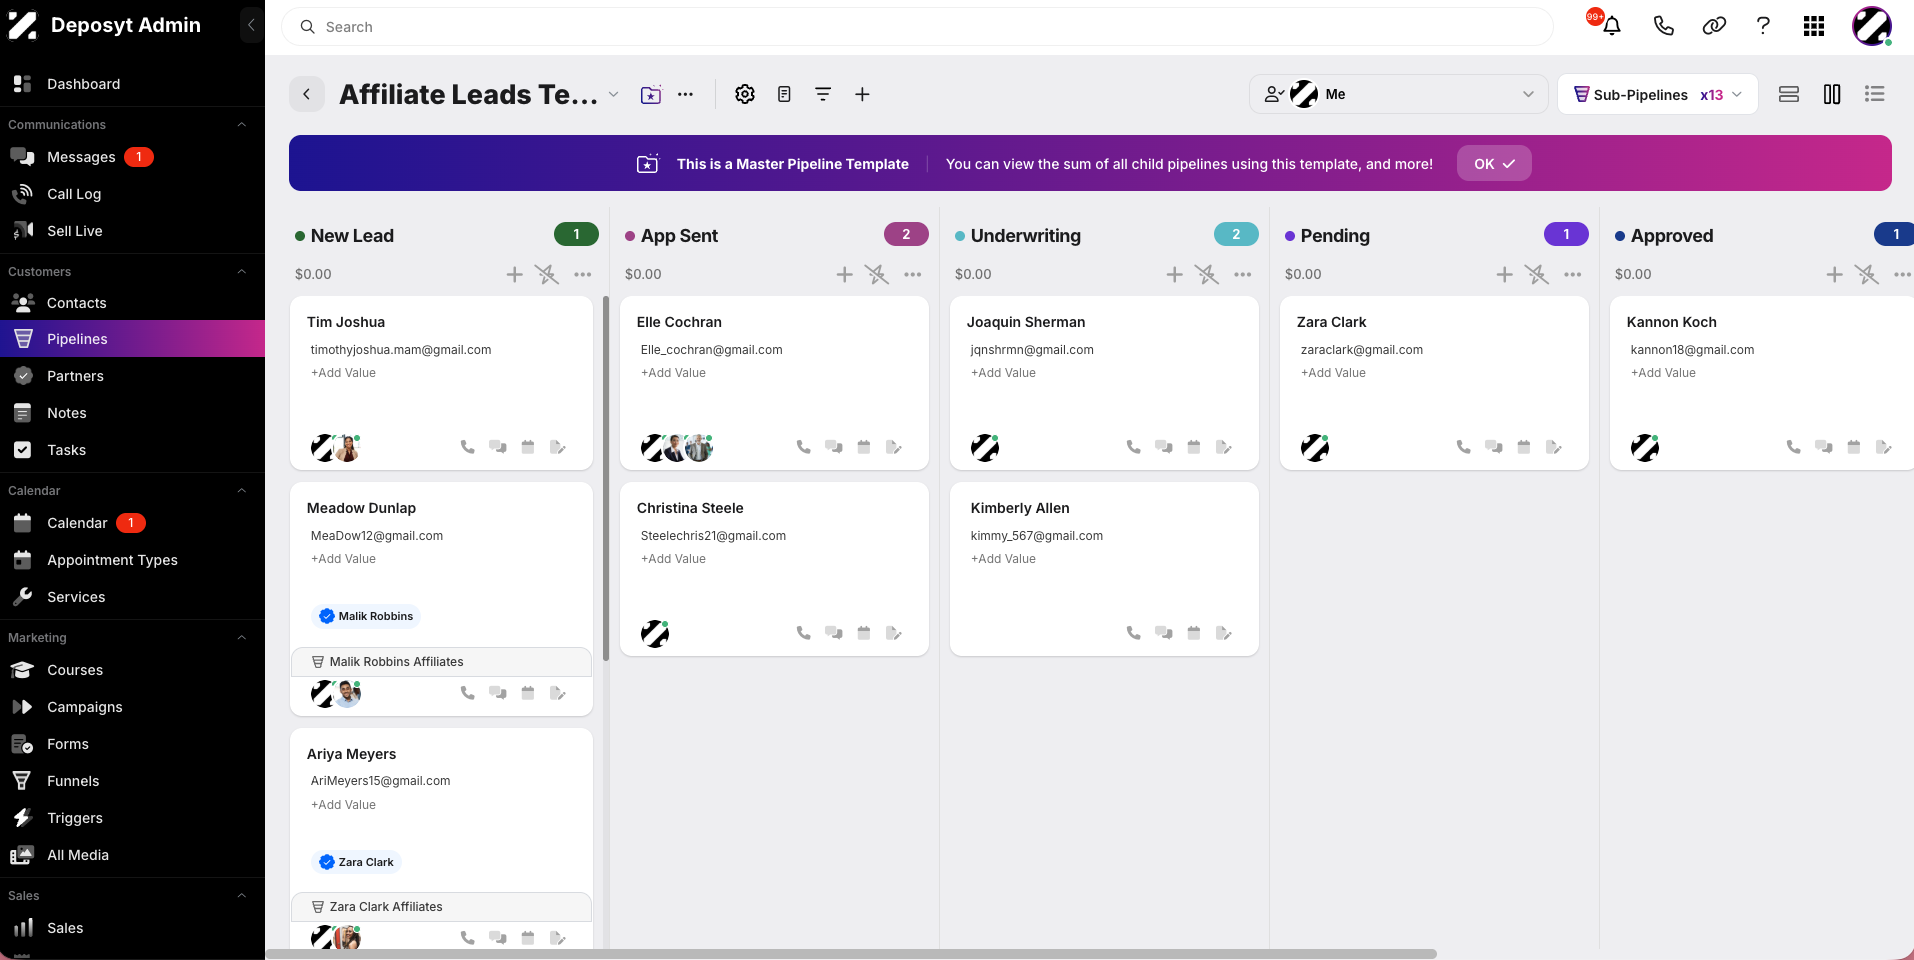1914x960 pixels.
Task: Open the Sub-Pipelines x13 dropdown
Action: click(x=1657, y=94)
